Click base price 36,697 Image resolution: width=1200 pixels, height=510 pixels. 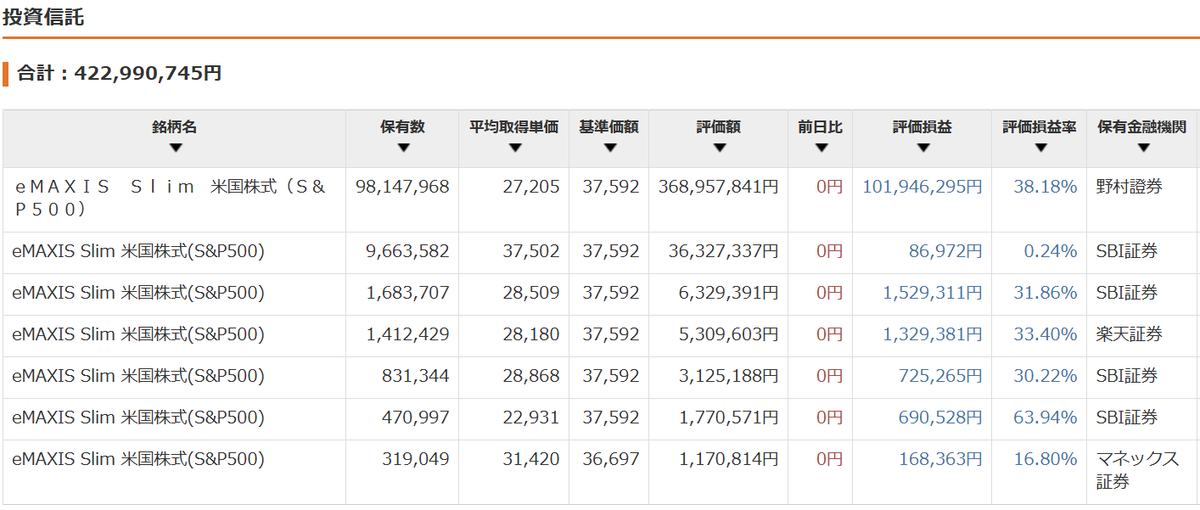[x=610, y=459]
